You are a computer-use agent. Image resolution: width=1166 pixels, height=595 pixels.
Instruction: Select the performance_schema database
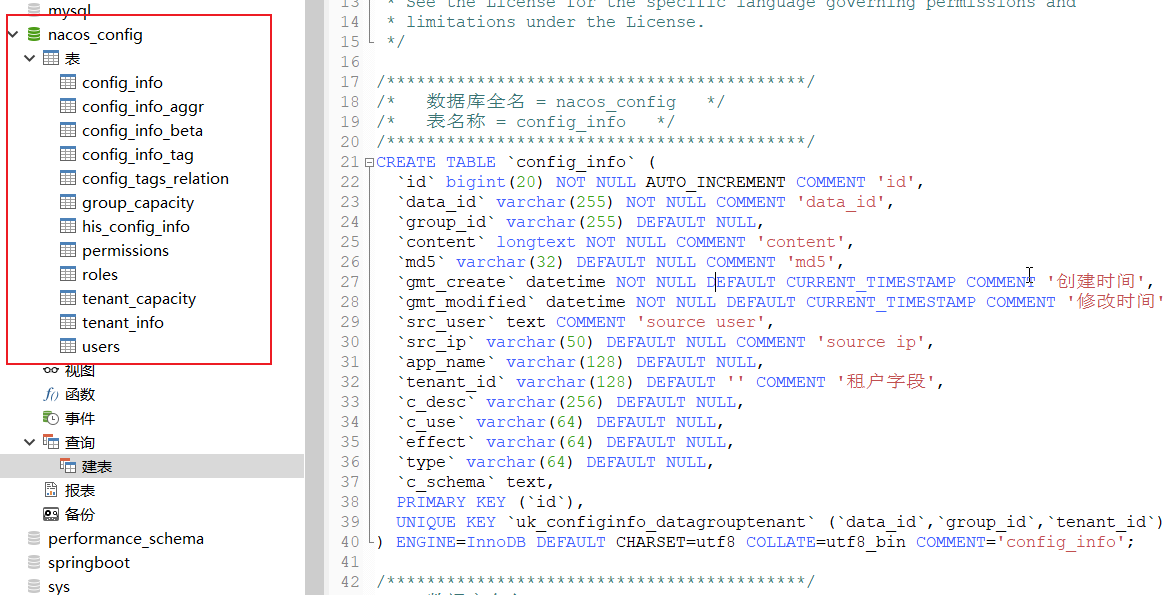(x=126, y=538)
